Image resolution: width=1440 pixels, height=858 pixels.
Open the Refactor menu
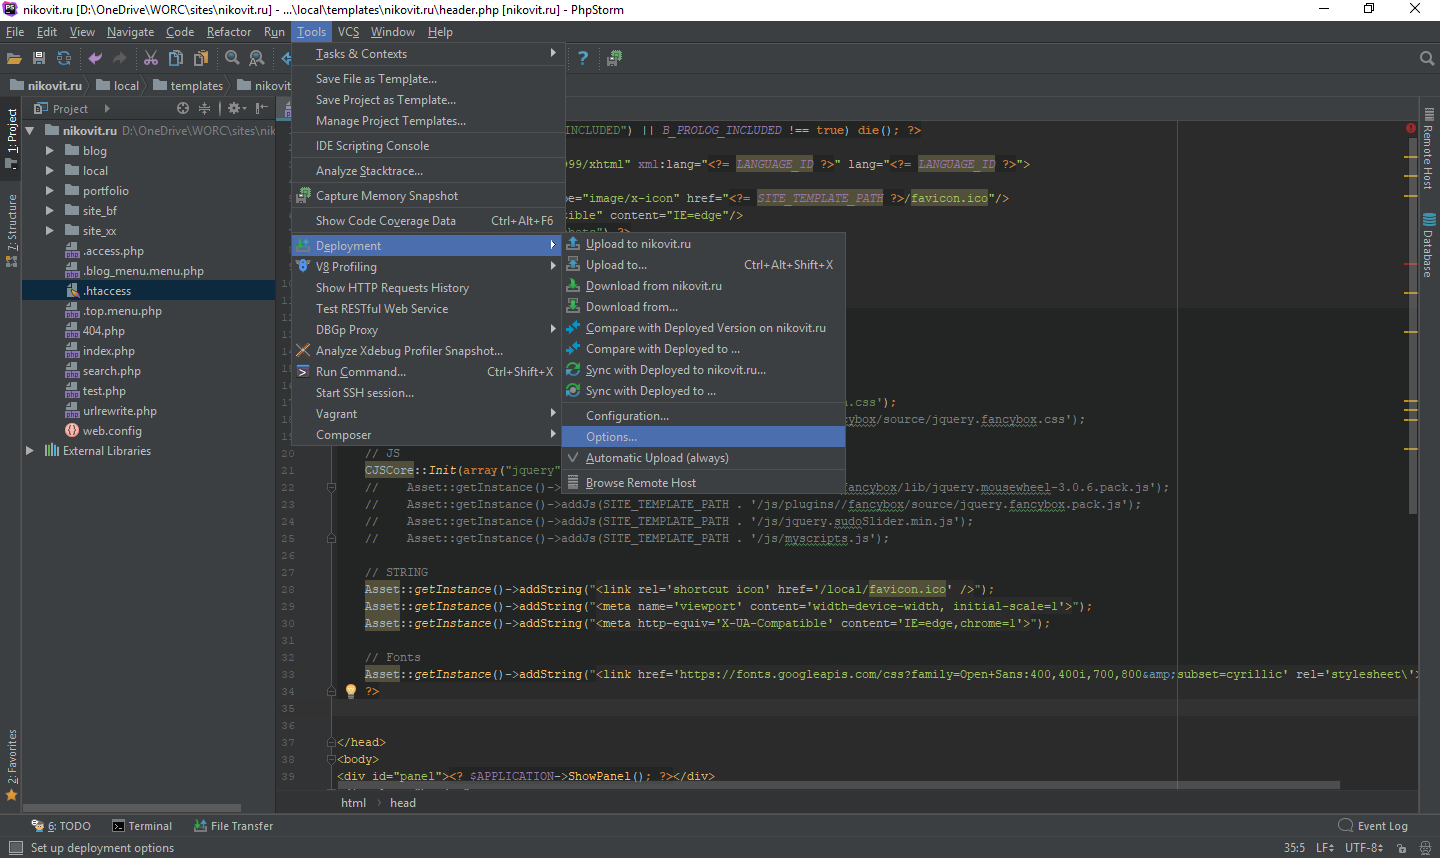pos(229,32)
